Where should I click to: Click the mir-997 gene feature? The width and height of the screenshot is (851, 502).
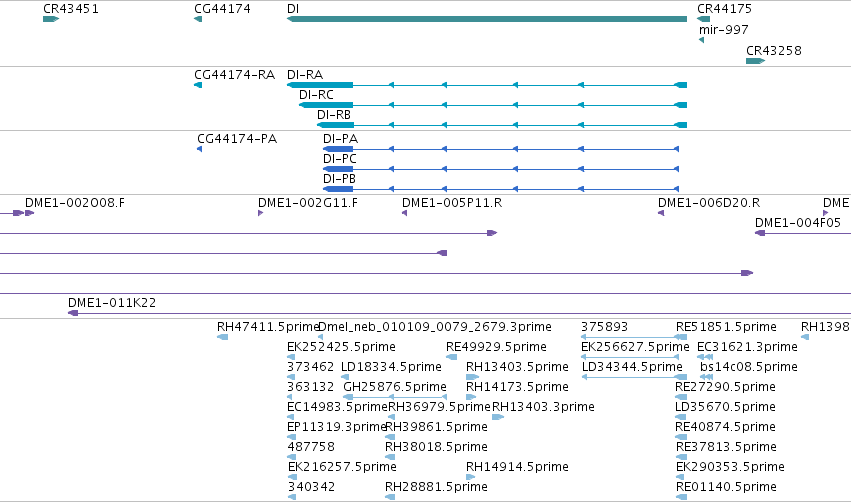click(702, 40)
